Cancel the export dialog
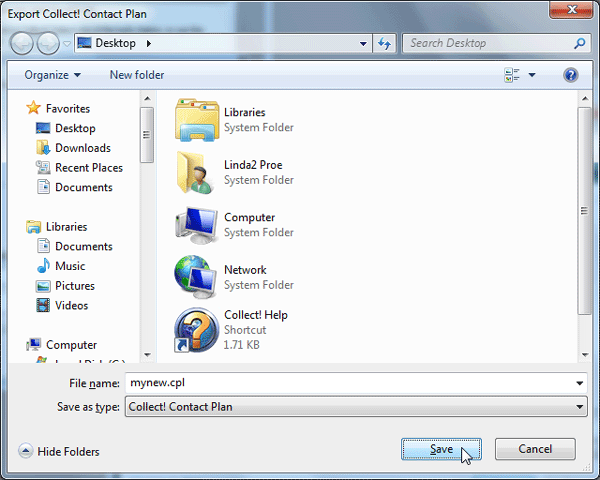 pos(535,449)
